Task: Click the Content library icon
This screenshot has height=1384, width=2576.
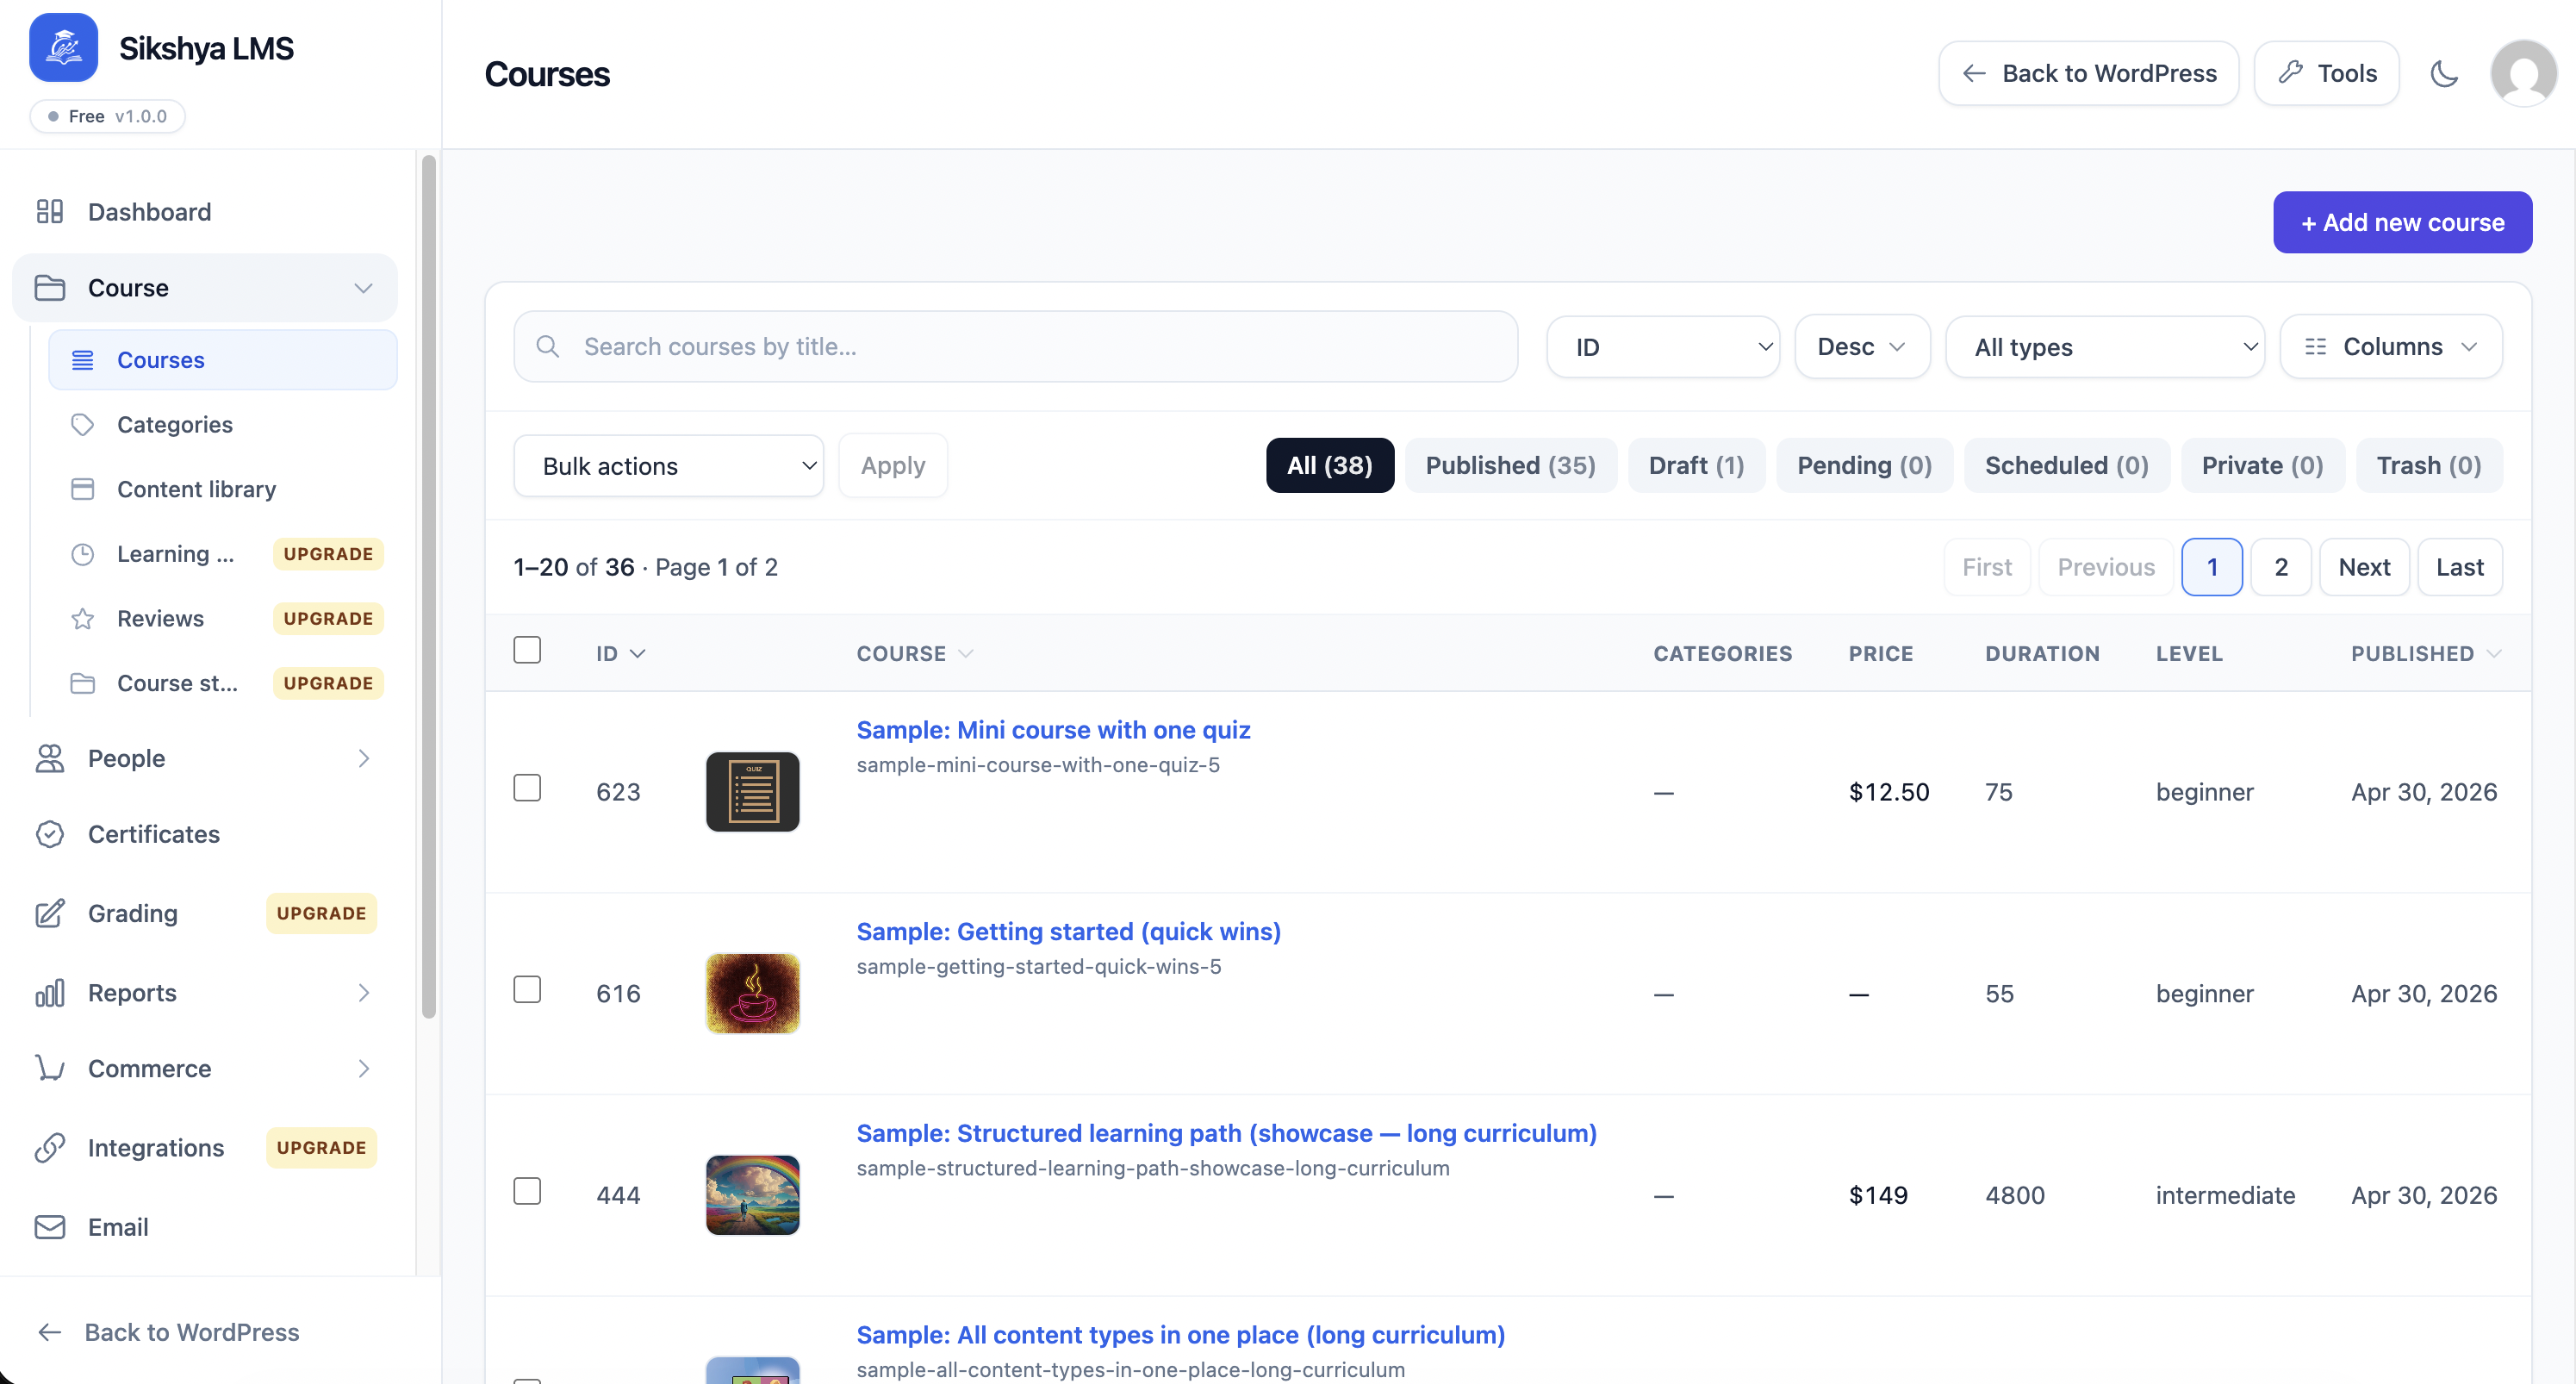Action: (x=83, y=489)
